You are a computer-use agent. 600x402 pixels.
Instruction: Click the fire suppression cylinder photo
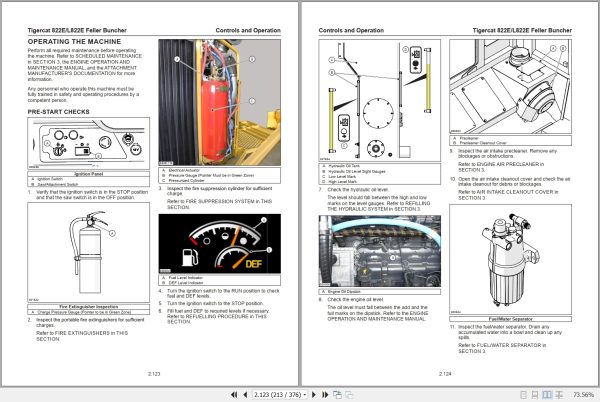tap(219, 102)
